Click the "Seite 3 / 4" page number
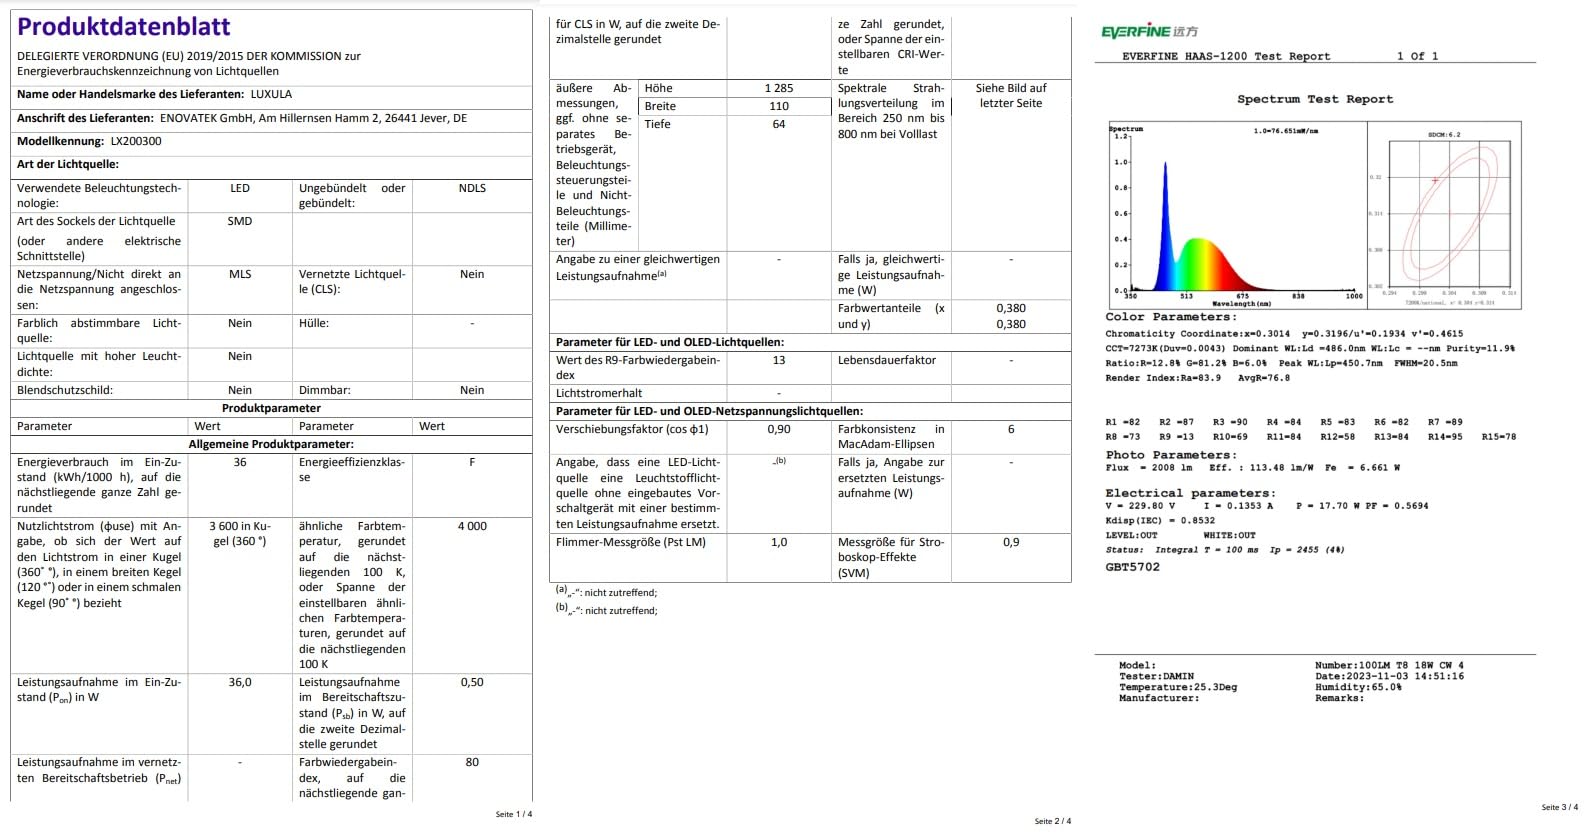Screen dimensions: 1594x840 click(x=1560, y=807)
